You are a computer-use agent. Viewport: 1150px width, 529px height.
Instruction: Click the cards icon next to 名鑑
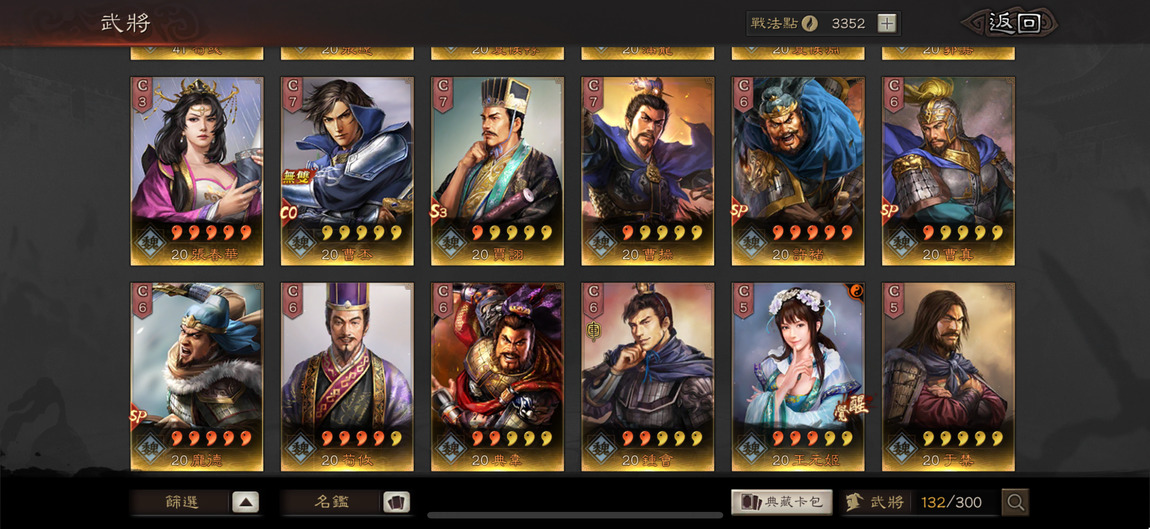coord(396,503)
